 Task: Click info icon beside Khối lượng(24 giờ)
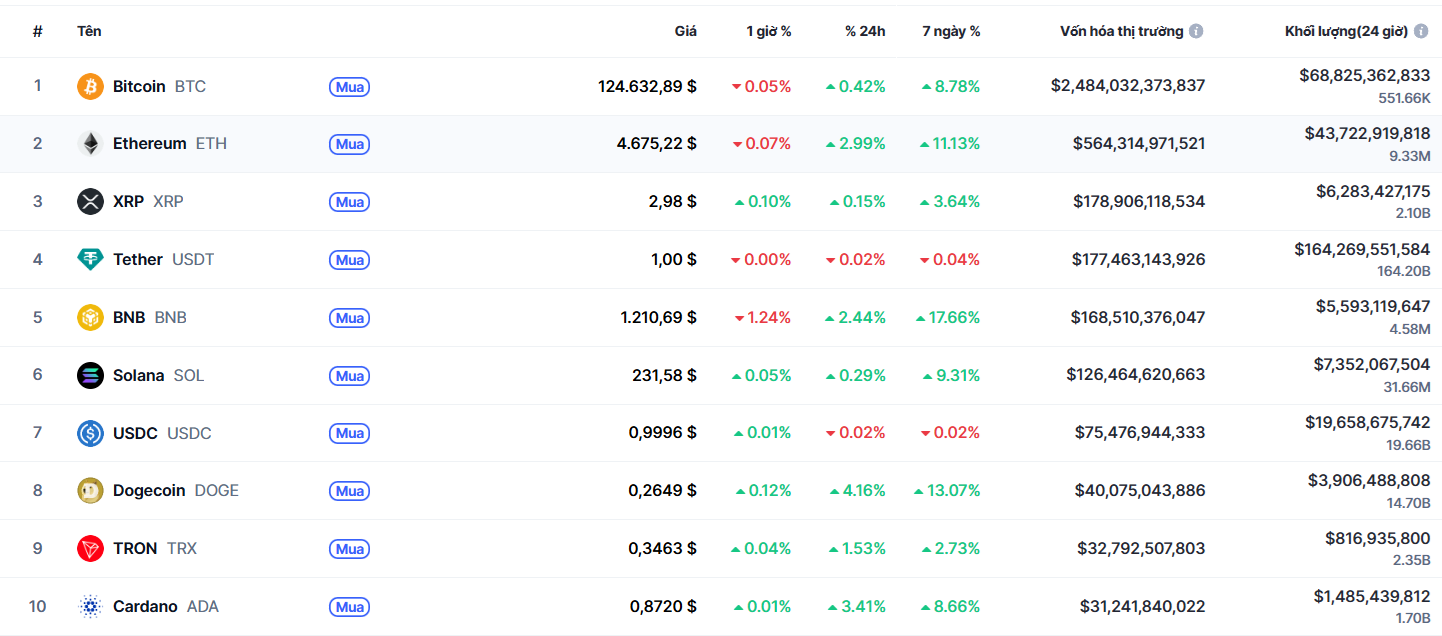tap(1421, 31)
